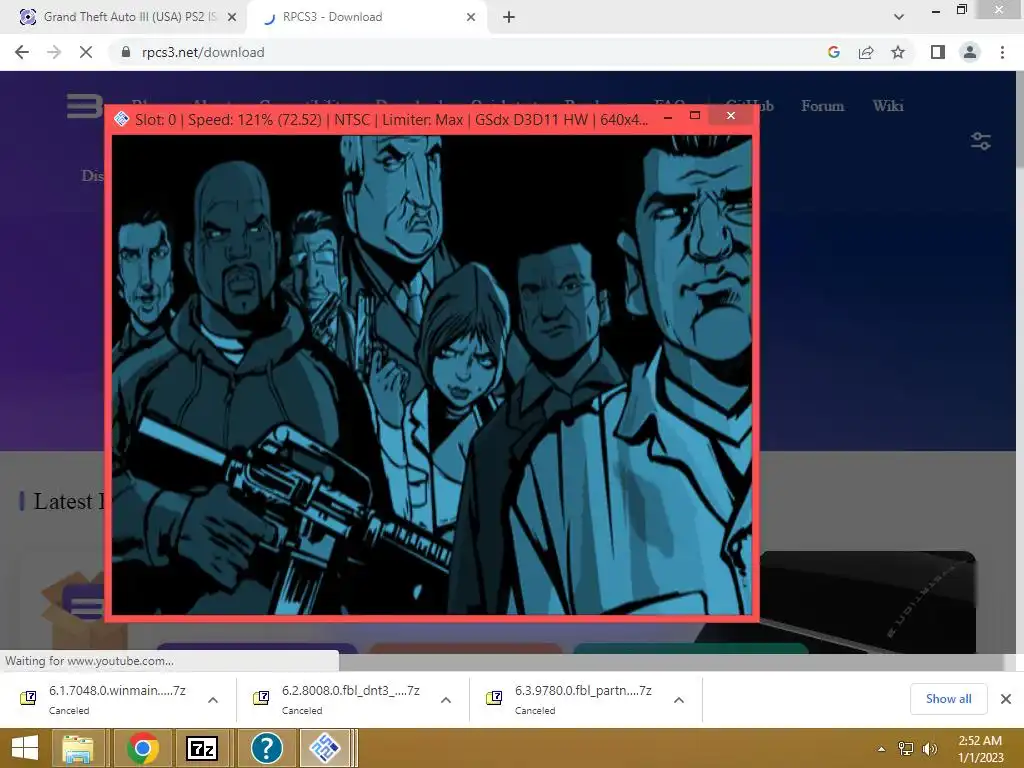Select the RPCS3 - Download browser tab
Image resolution: width=1024 pixels, height=768 pixels.
click(366, 17)
